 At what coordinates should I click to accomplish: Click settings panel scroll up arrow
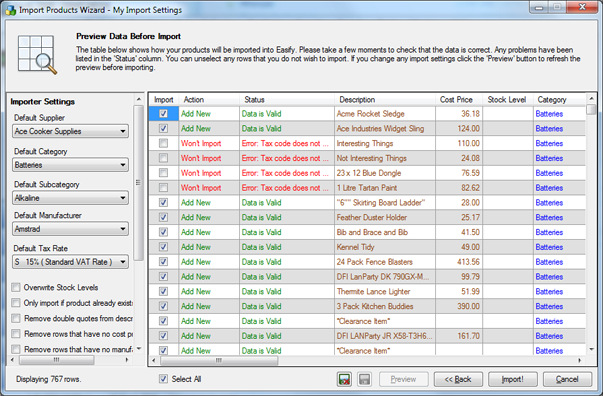coord(139,100)
